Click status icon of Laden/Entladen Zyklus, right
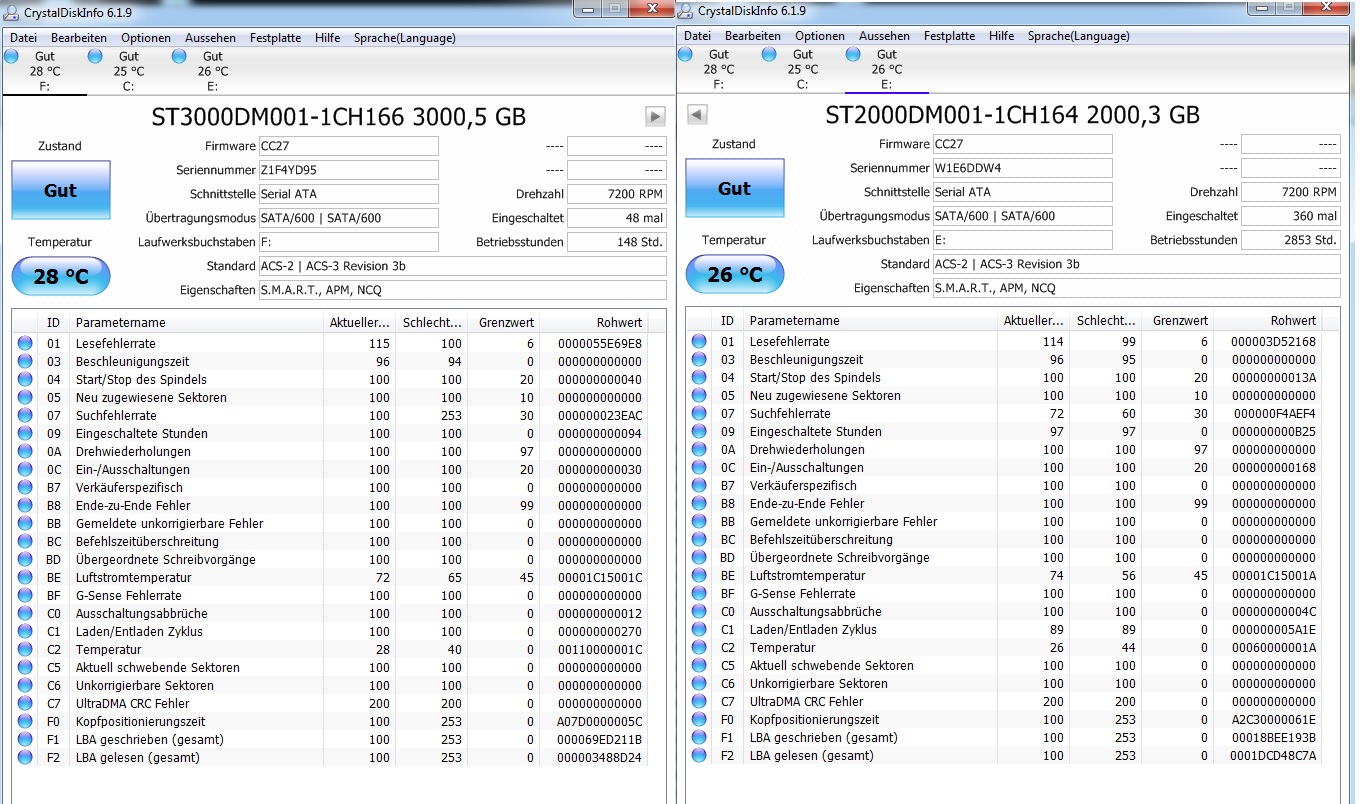Screen dimensions: 1360x804 [x=698, y=629]
